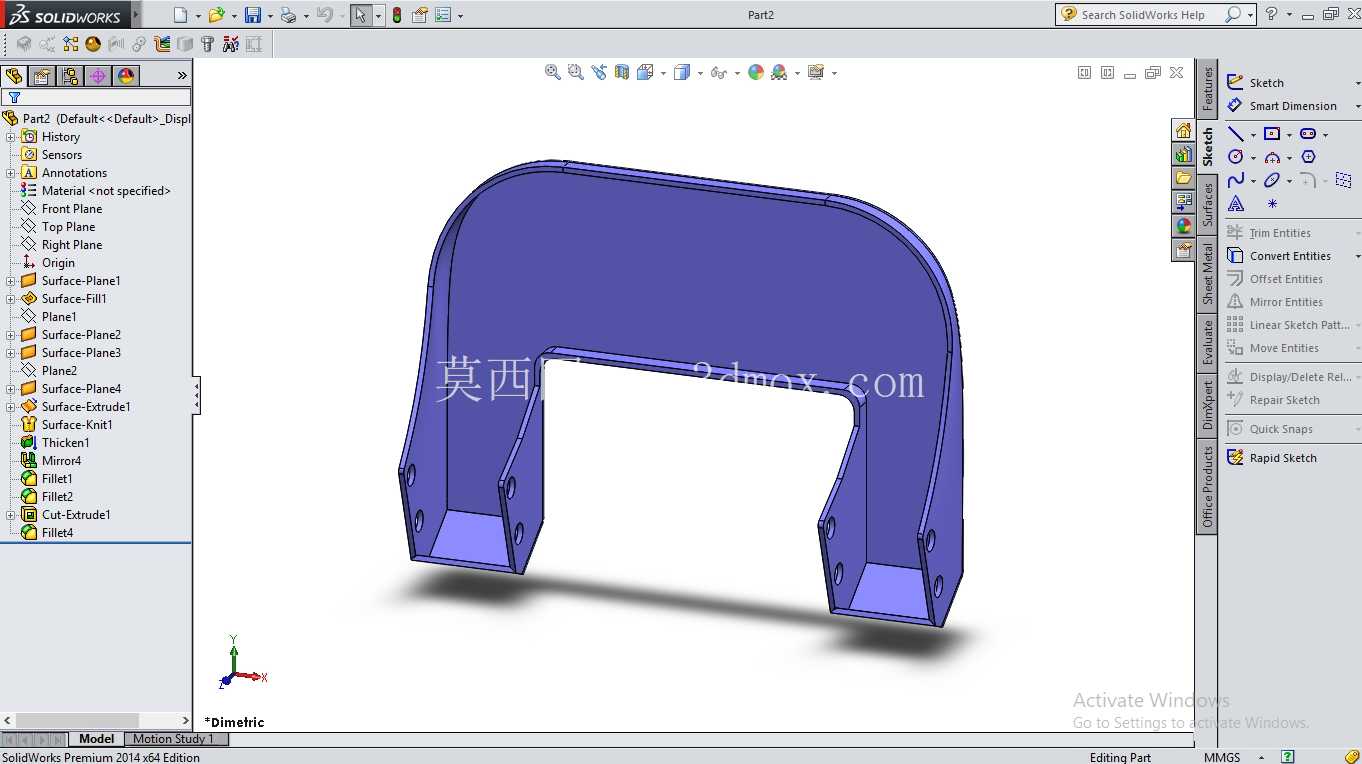Switch to the Surfaces command tab
This screenshot has width=1362, height=764.
pyautogui.click(x=1207, y=204)
